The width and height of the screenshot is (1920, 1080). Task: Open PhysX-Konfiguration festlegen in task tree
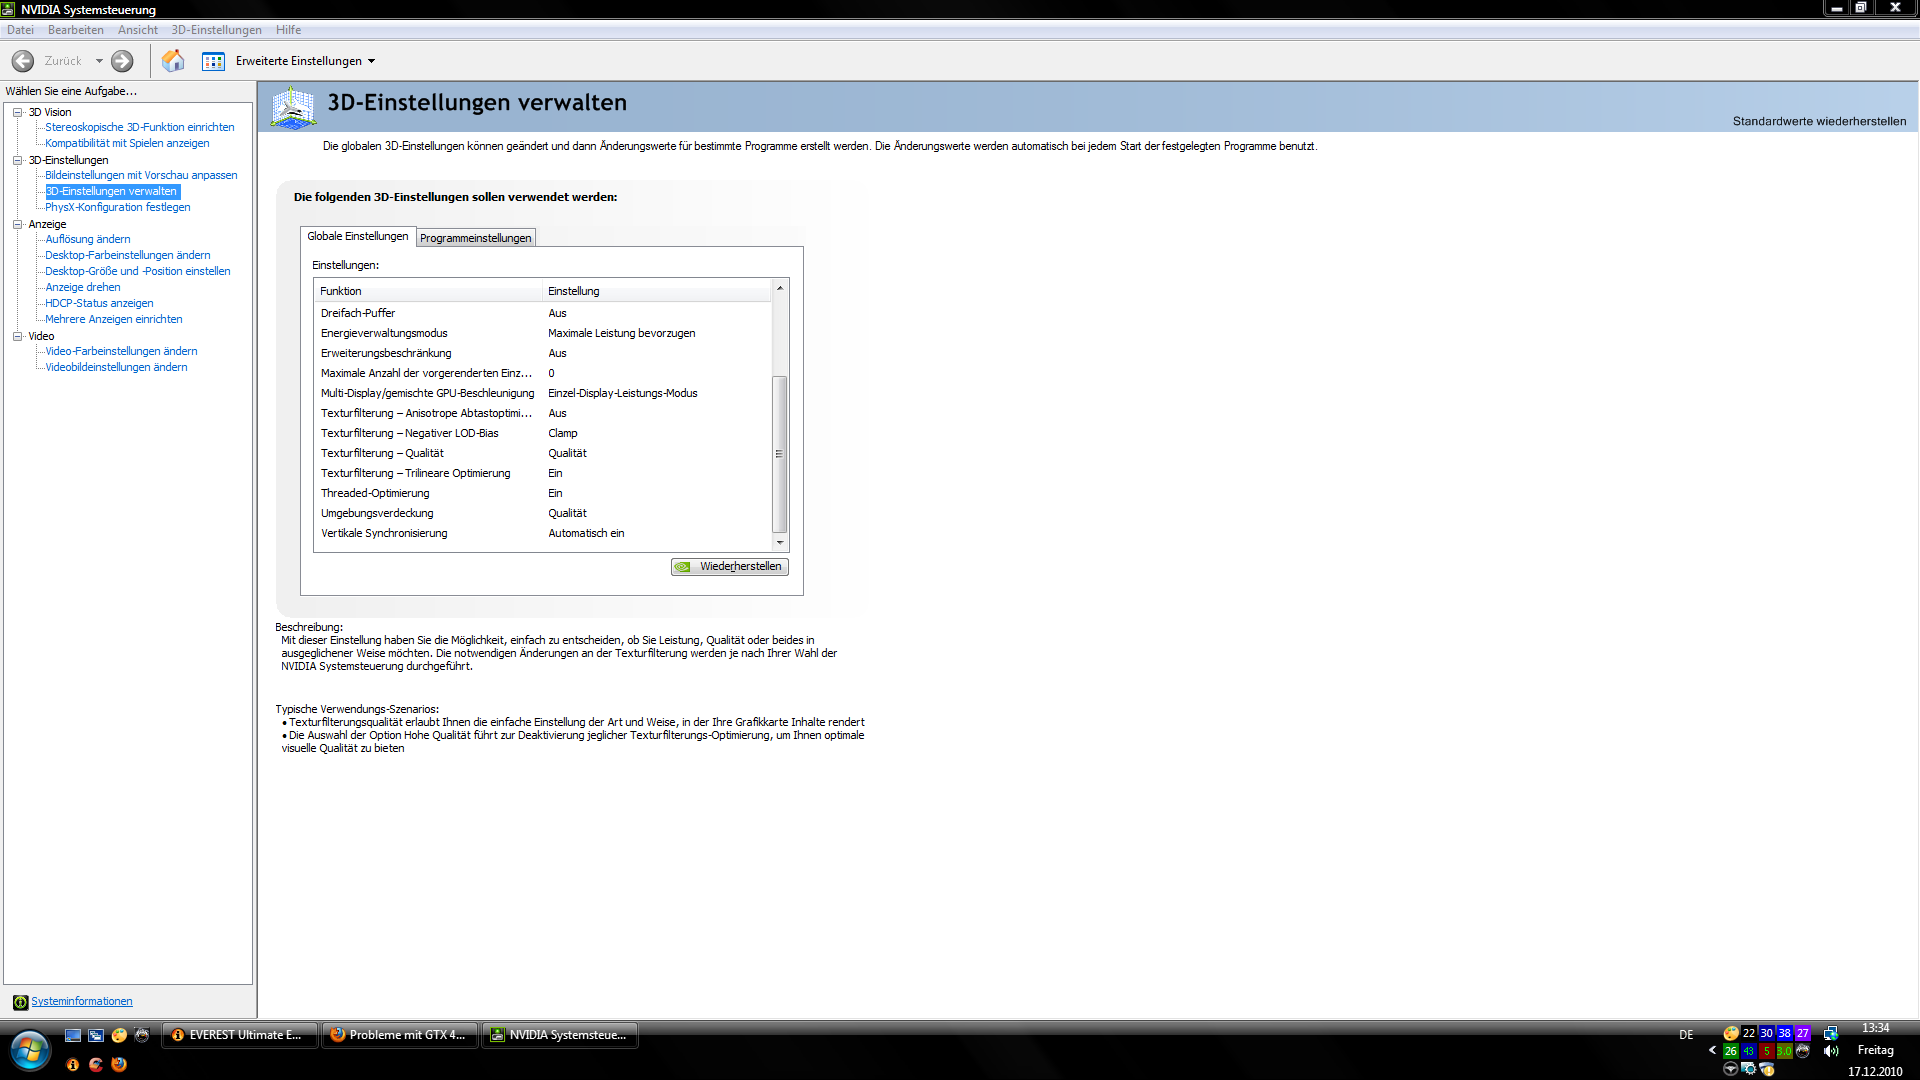(x=117, y=207)
